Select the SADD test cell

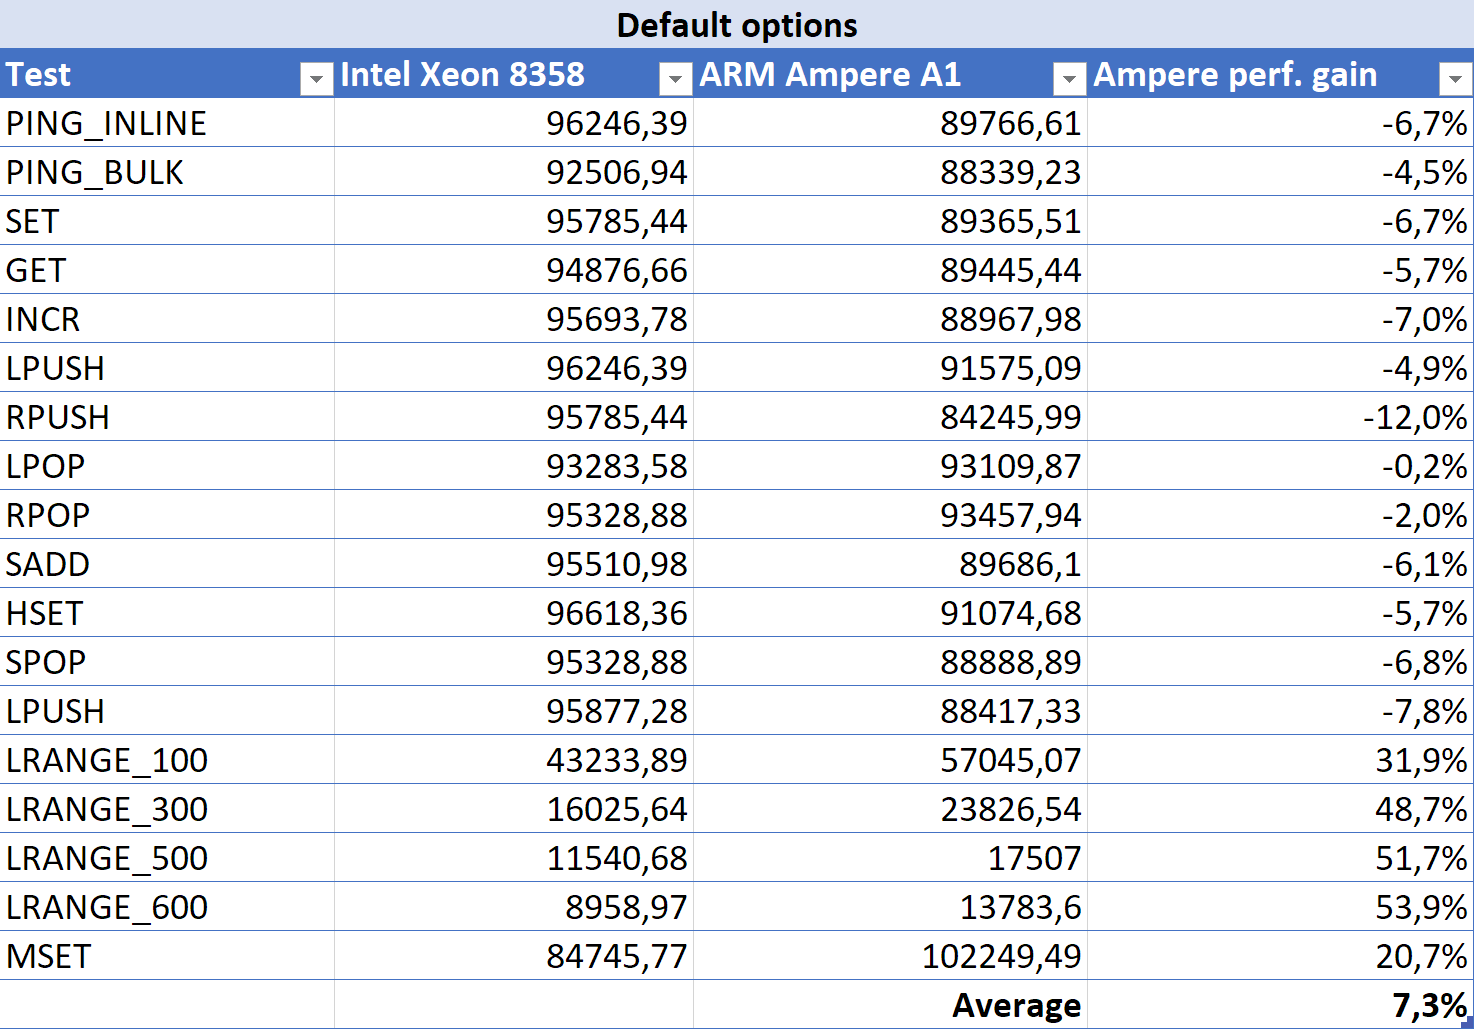click(167, 564)
